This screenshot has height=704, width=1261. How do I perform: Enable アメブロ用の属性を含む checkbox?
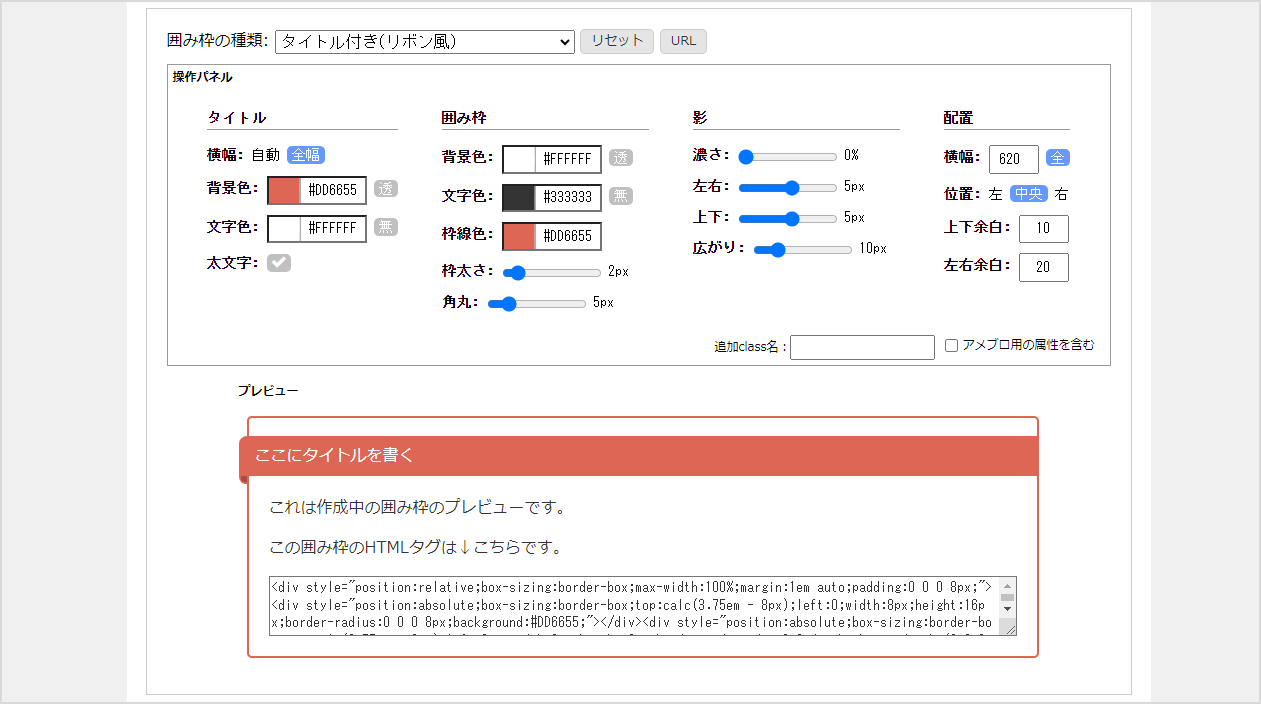[x=952, y=346]
